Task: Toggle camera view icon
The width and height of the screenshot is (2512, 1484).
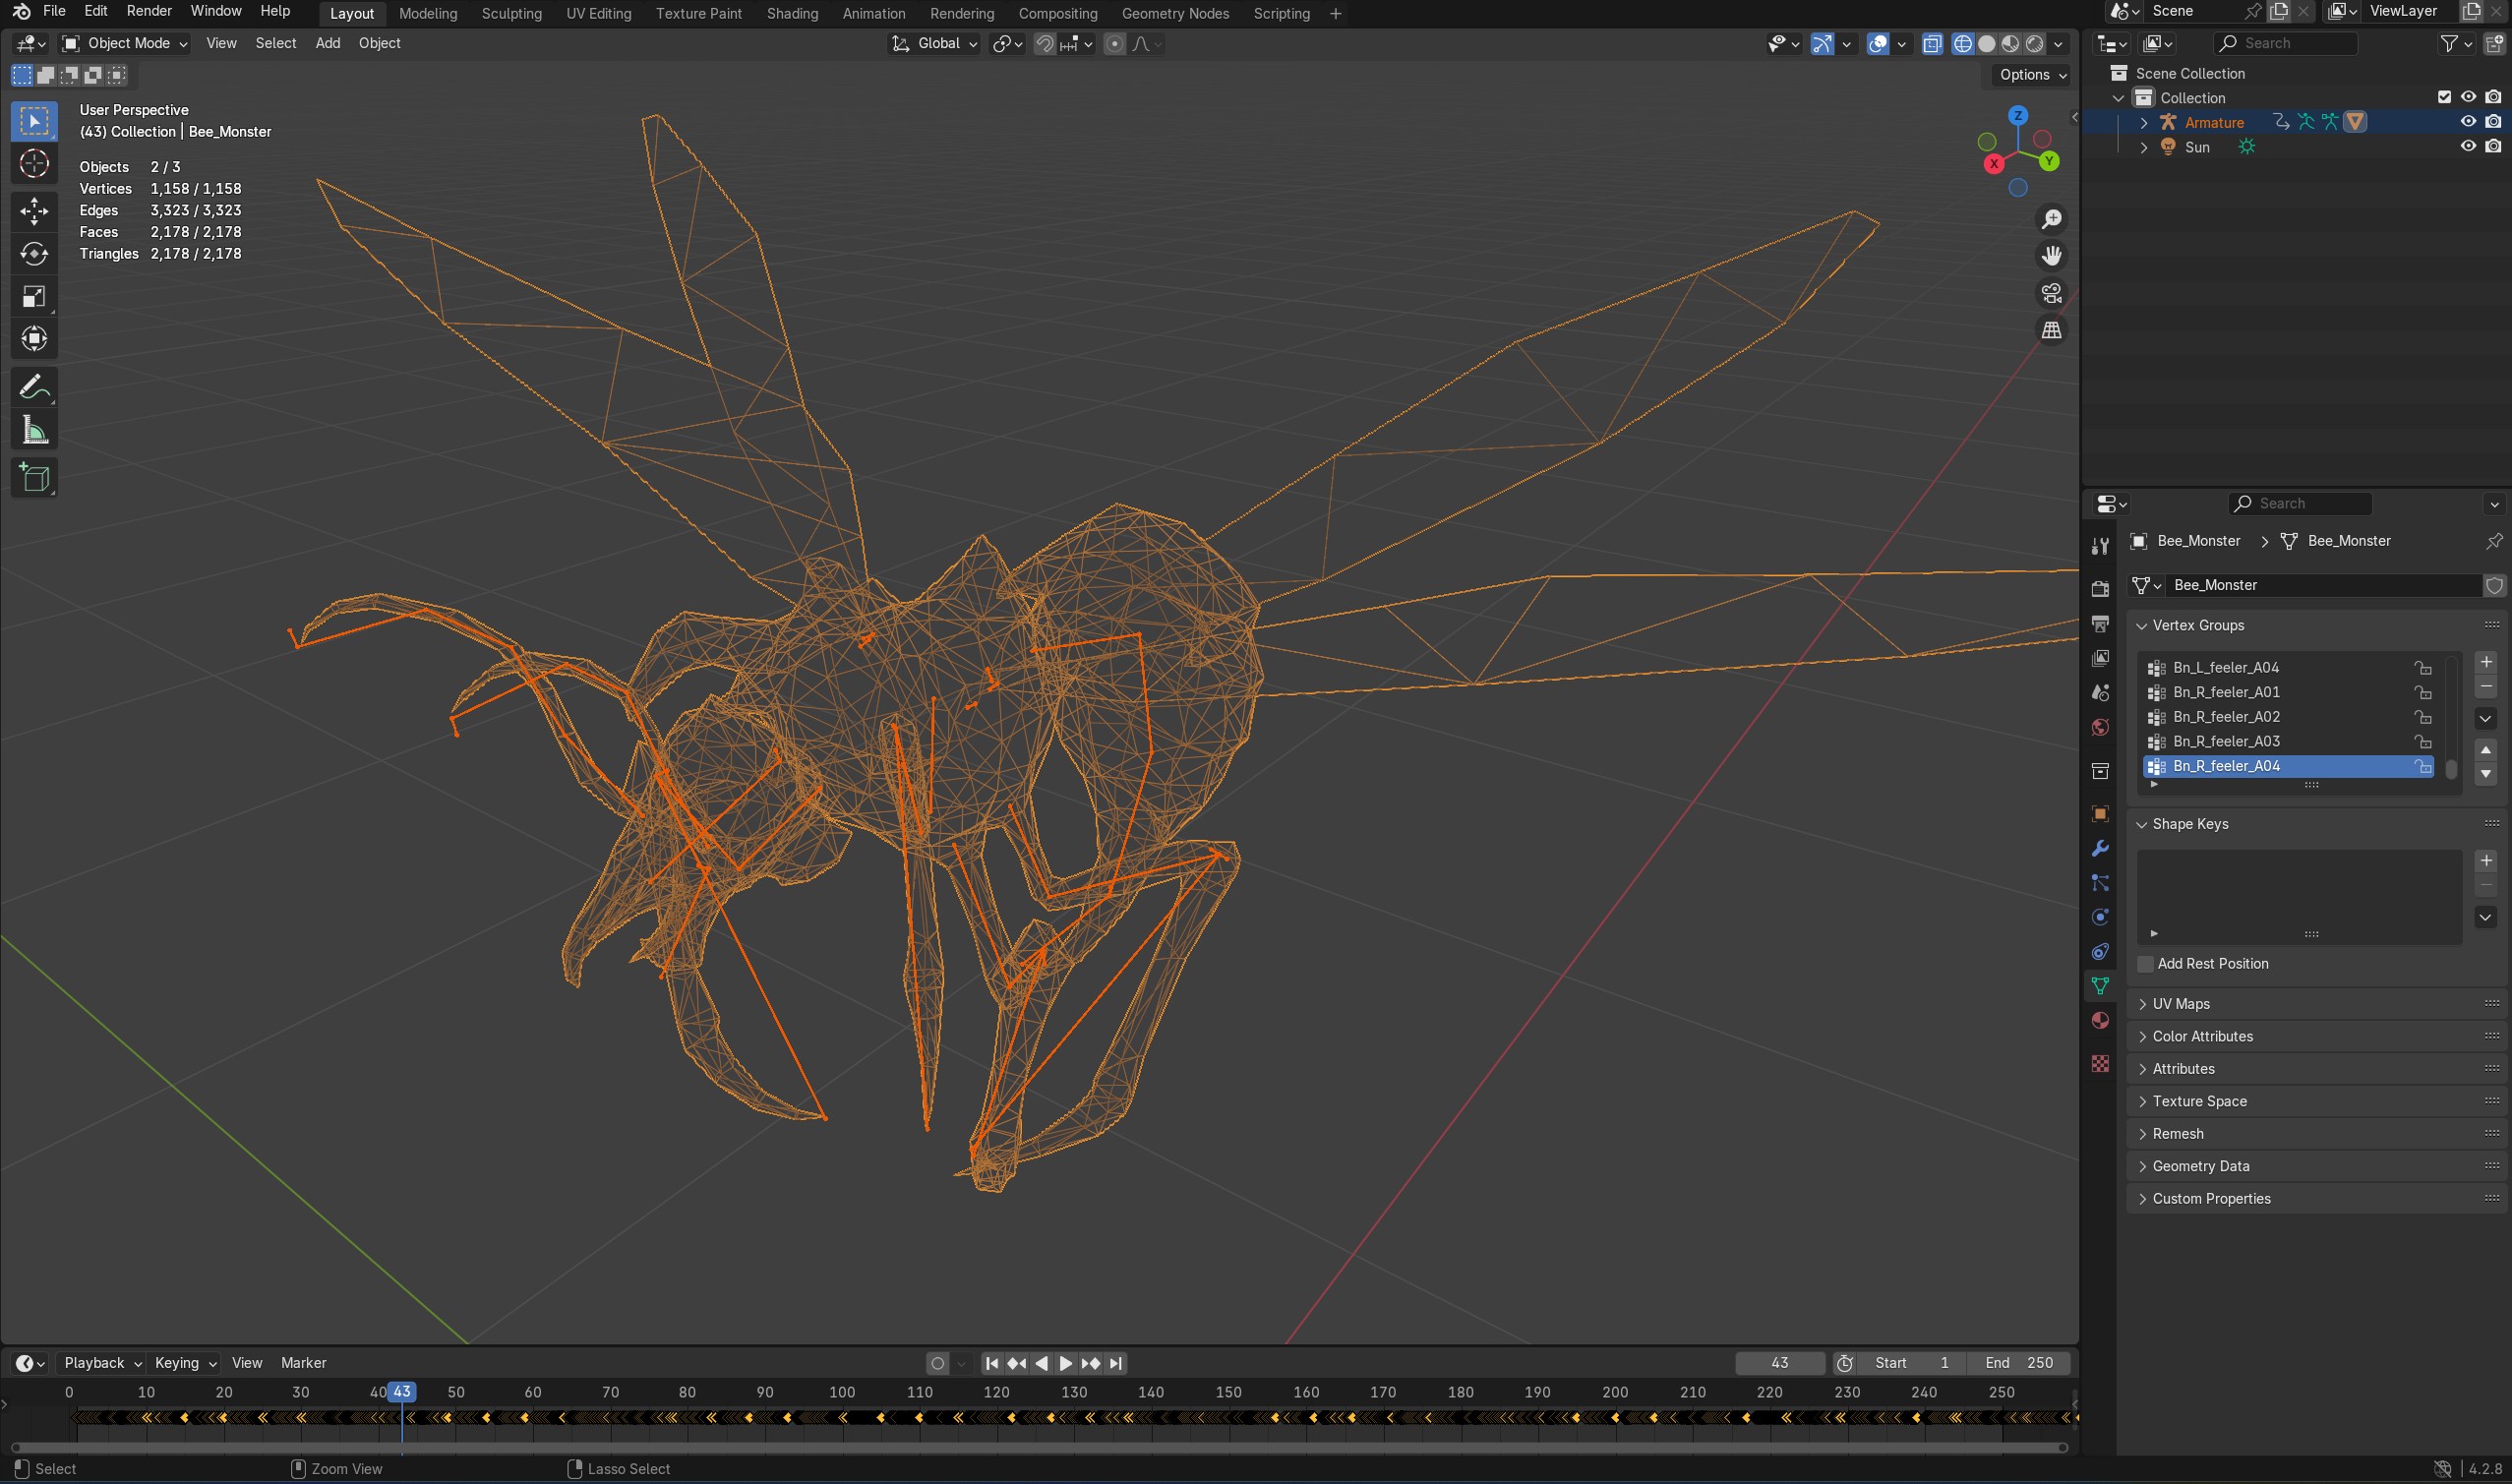Action: coord(2051,293)
